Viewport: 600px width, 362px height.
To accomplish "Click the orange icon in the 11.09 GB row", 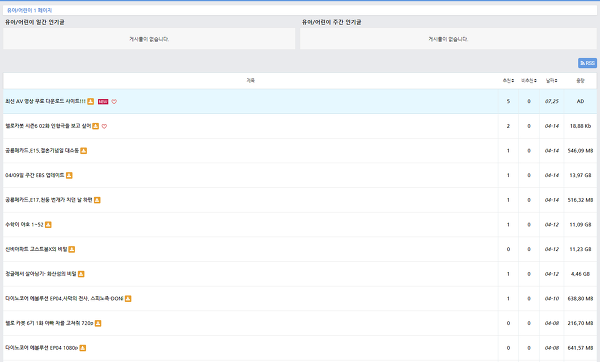I will pyautogui.click(x=48, y=225).
